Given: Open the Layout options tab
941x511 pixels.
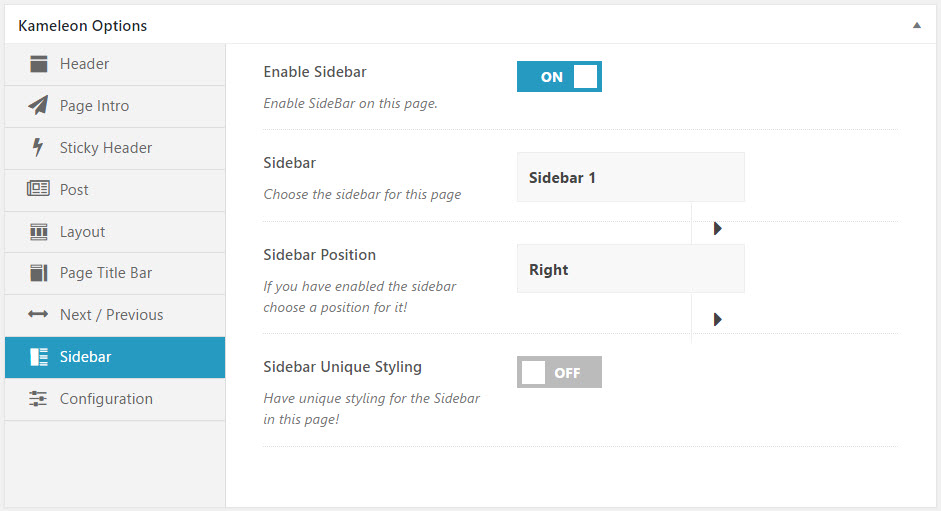Looking at the screenshot, I should [x=82, y=232].
